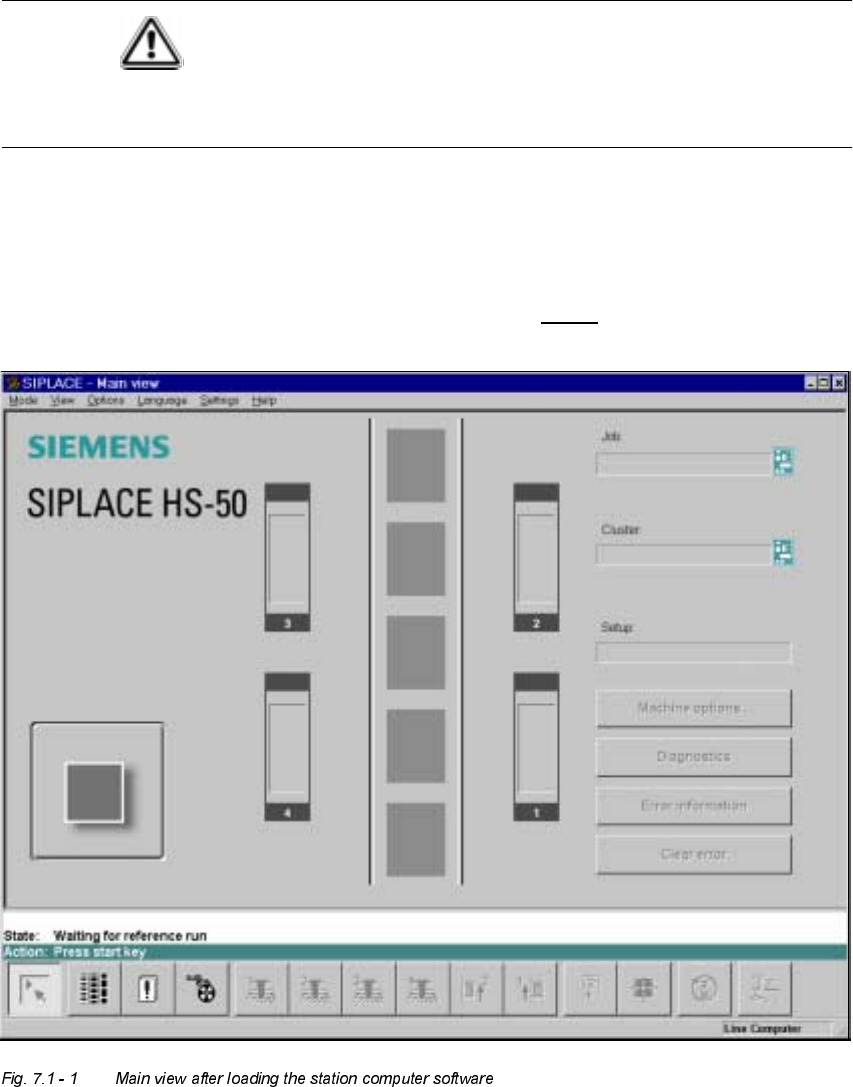Image resolution: width=853 pixels, height=1087 pixels.
Task: Select gantry location 2
Action: click(x=536, y=557)
